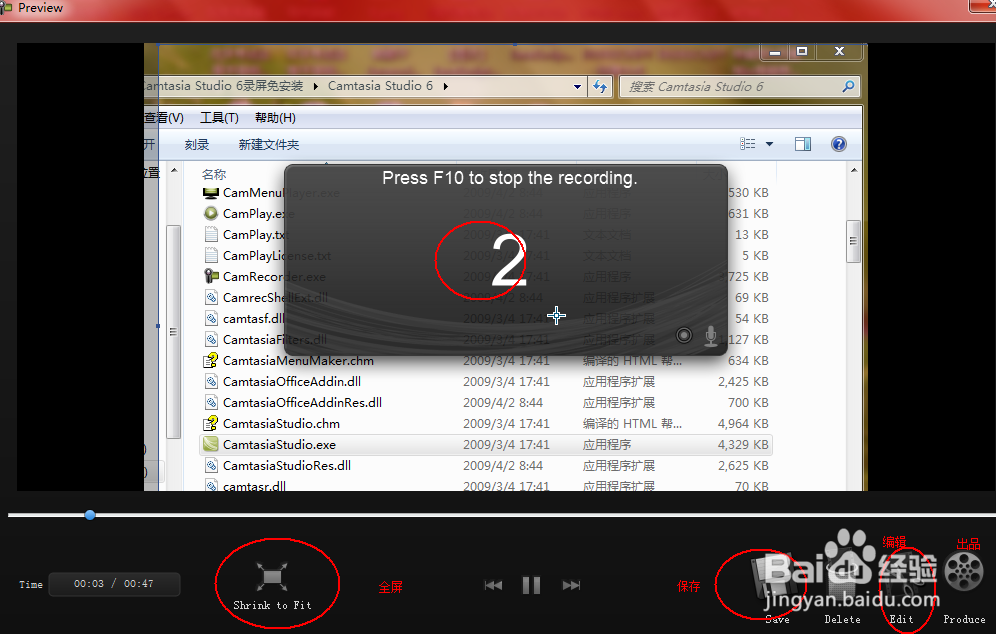Jump to the previous clip with the rewind button
This screenshot has width=996, height=634.
[x=493, y=585]
